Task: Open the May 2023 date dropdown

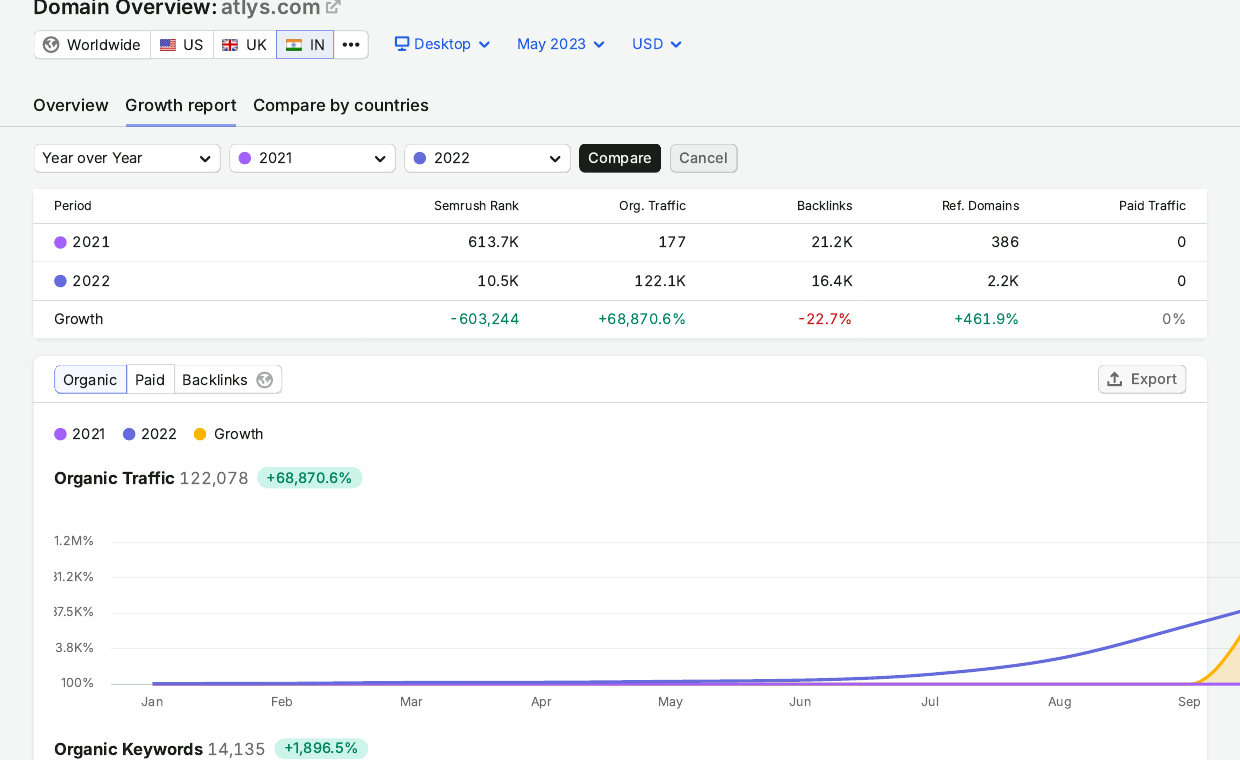Action: tap(561, 44)
